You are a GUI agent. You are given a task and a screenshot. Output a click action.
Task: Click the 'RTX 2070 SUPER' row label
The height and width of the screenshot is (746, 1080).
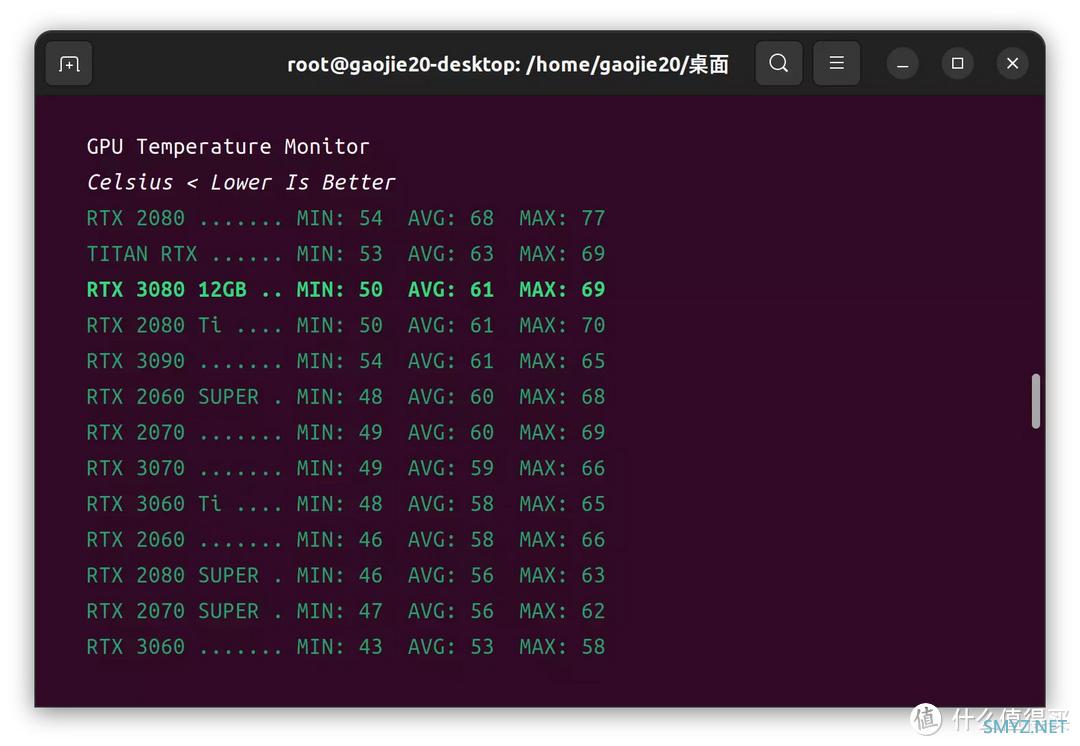173,612
